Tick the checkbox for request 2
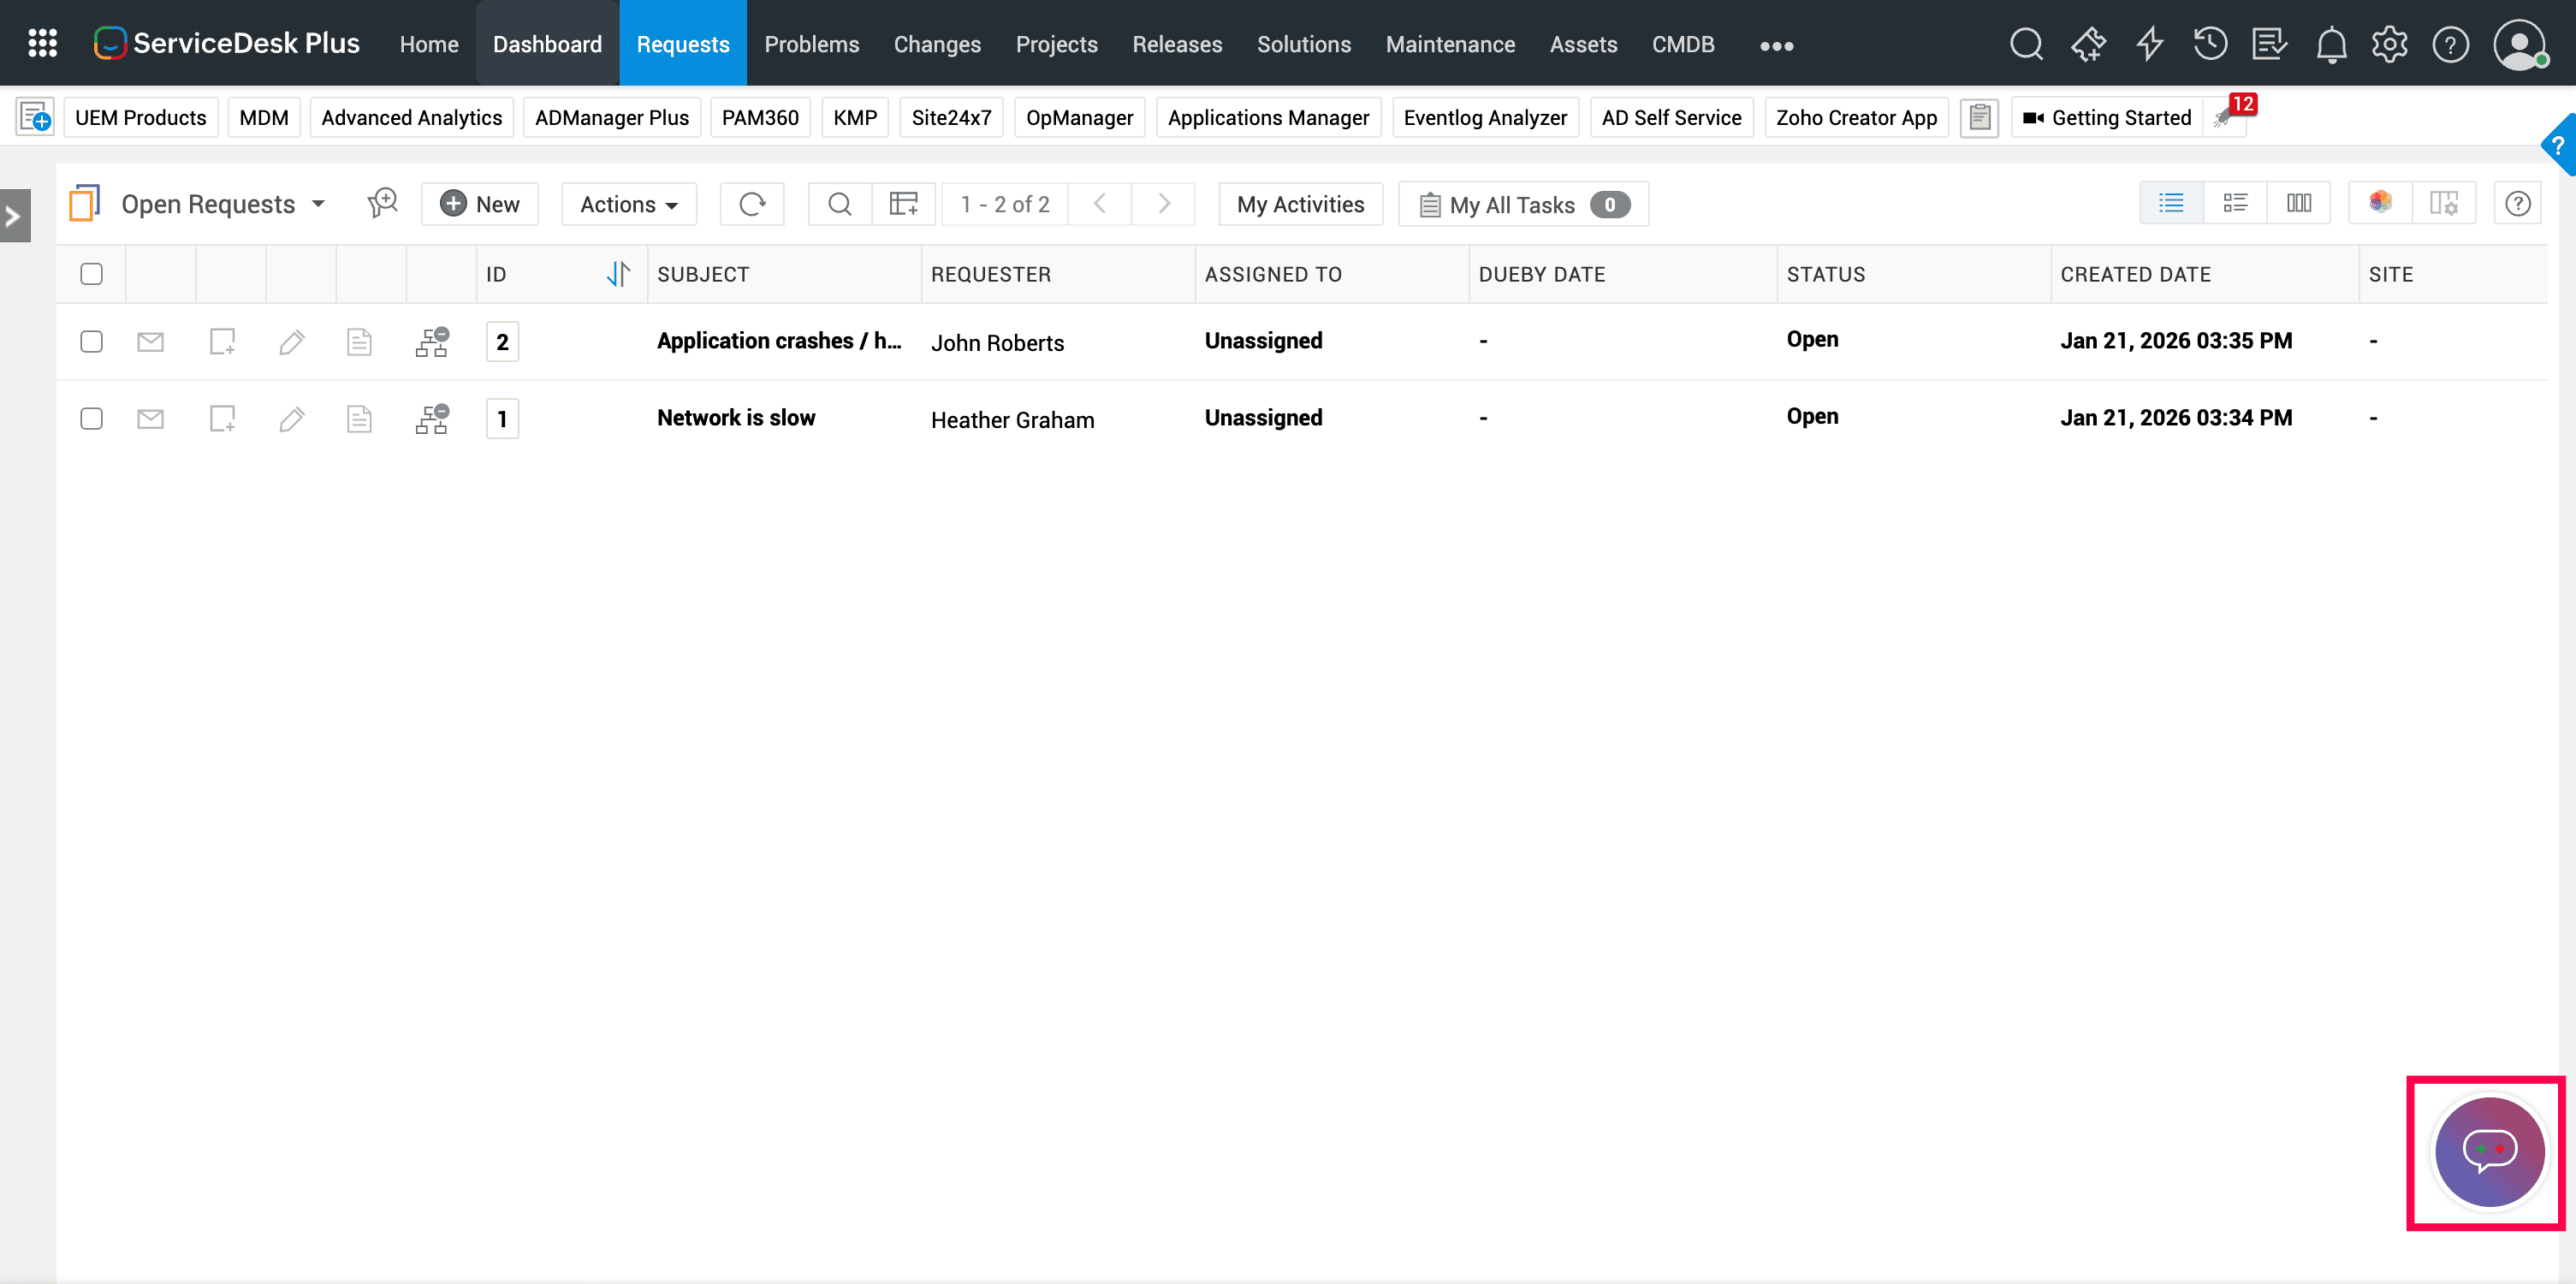This screenshot has height=1284, width=2576. click(x=91, y=342)
